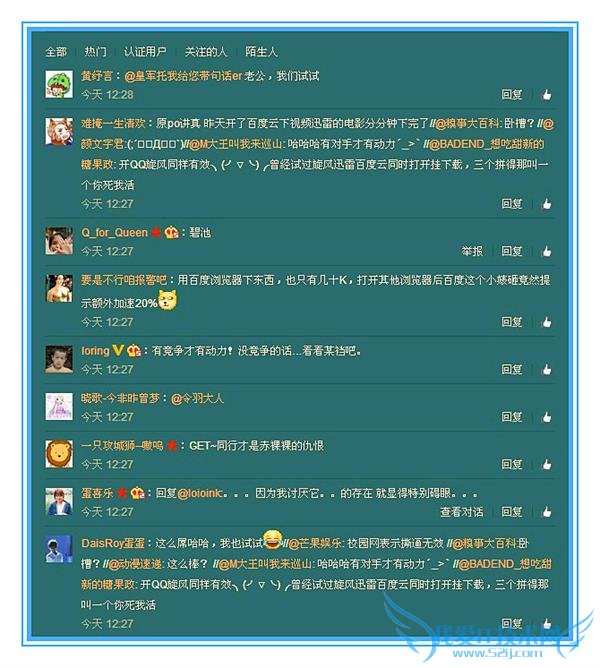
Task: Open the 认证用户 tab
Action: coord(145,52)
